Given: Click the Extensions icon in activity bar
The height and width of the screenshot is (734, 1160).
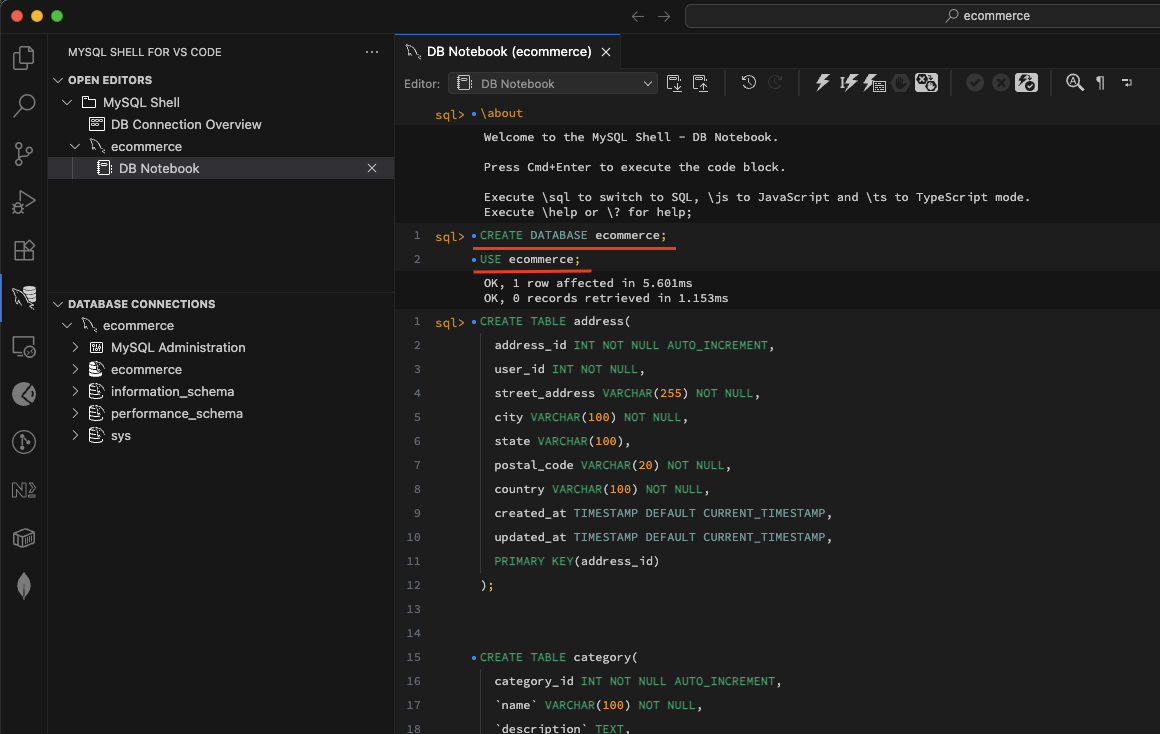Looking at the screenshot, I should click(x=24, y=250).
